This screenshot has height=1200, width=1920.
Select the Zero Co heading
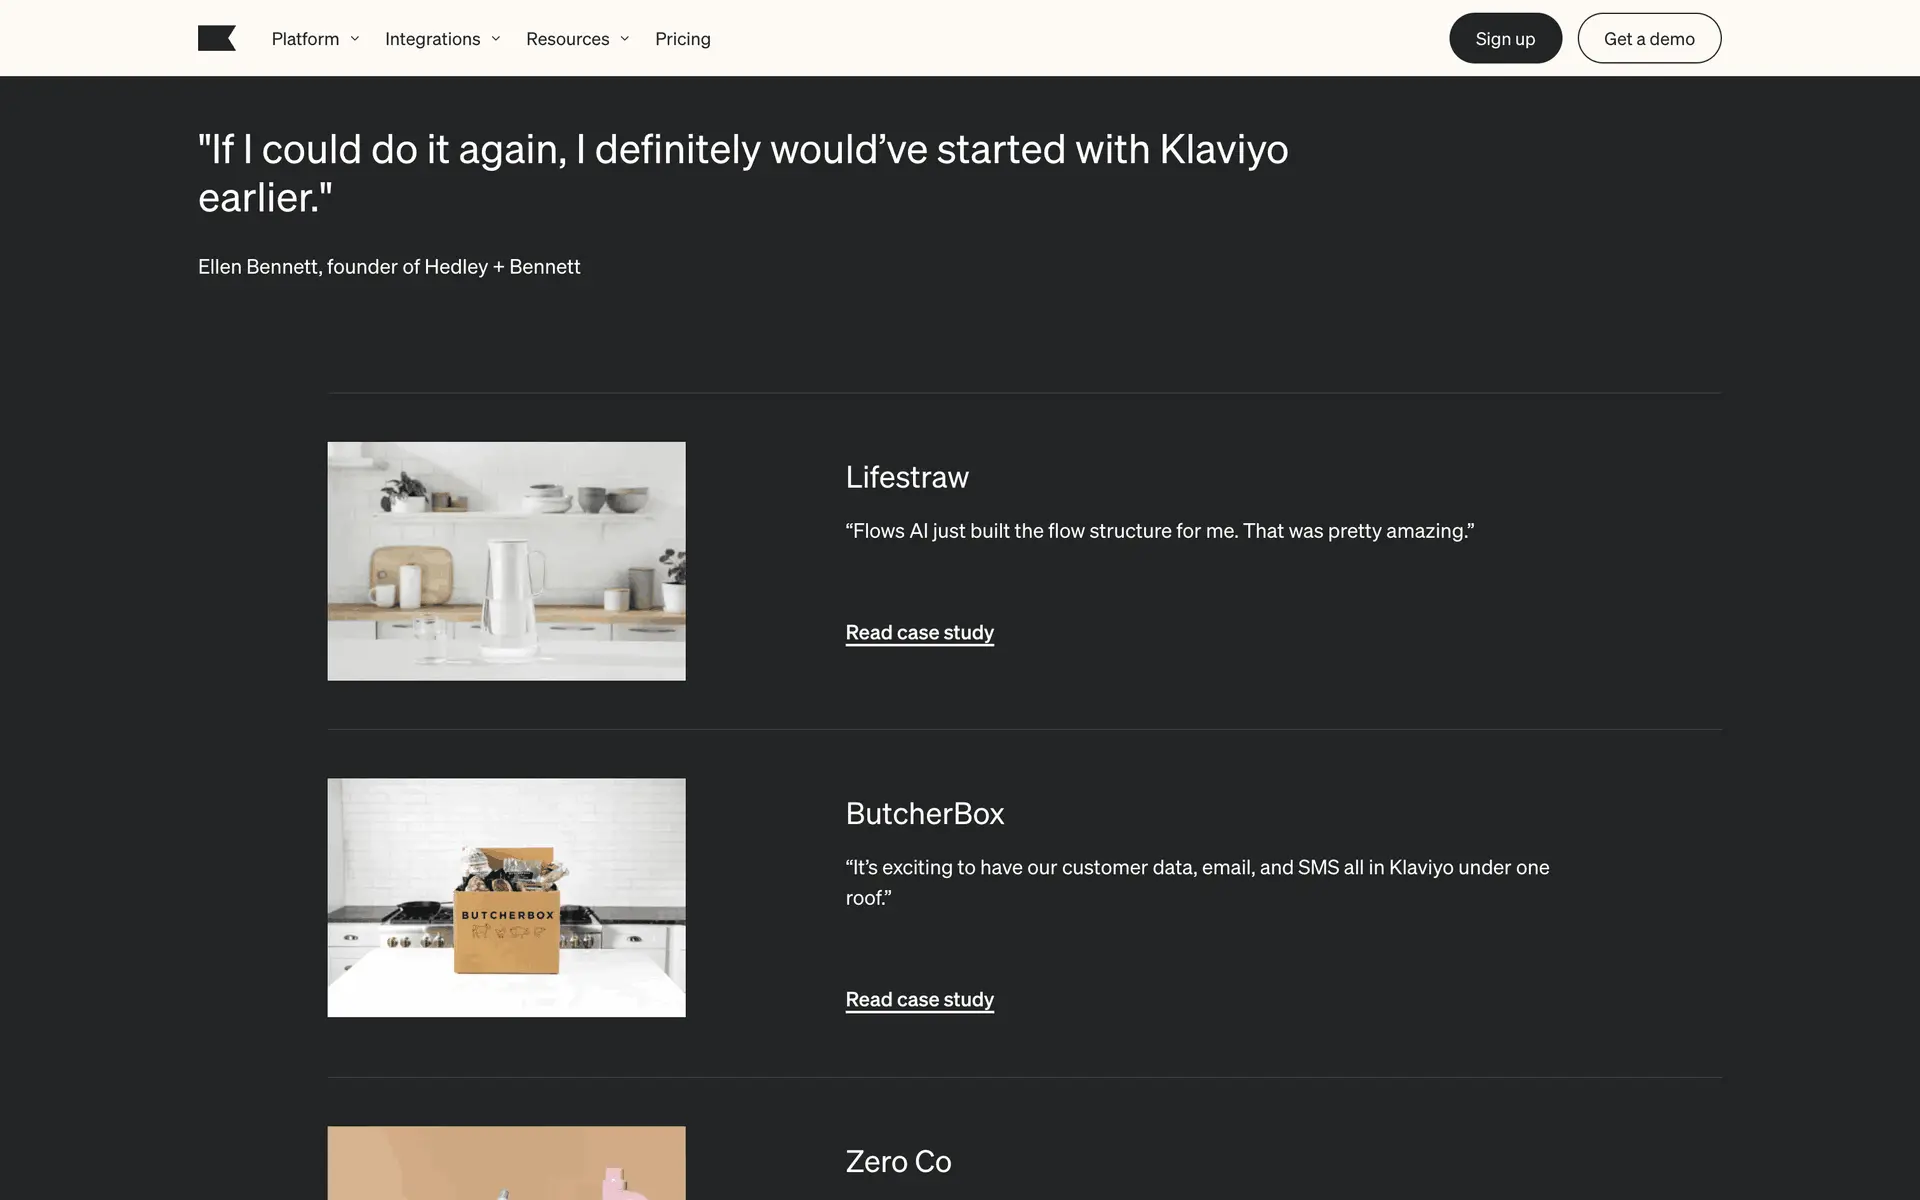tap(898, 1162)
